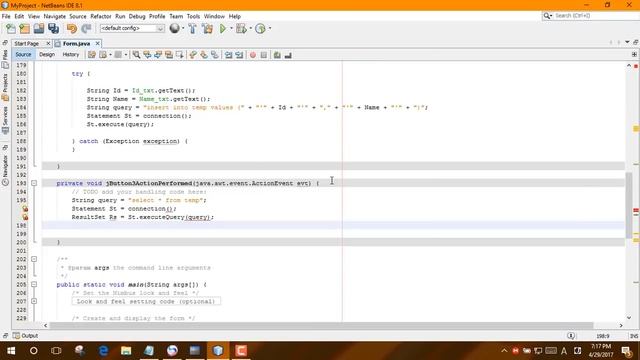Click the red error stripe mark
The width and height of the screenshot is (640, 360).
(x=636, y=211)
